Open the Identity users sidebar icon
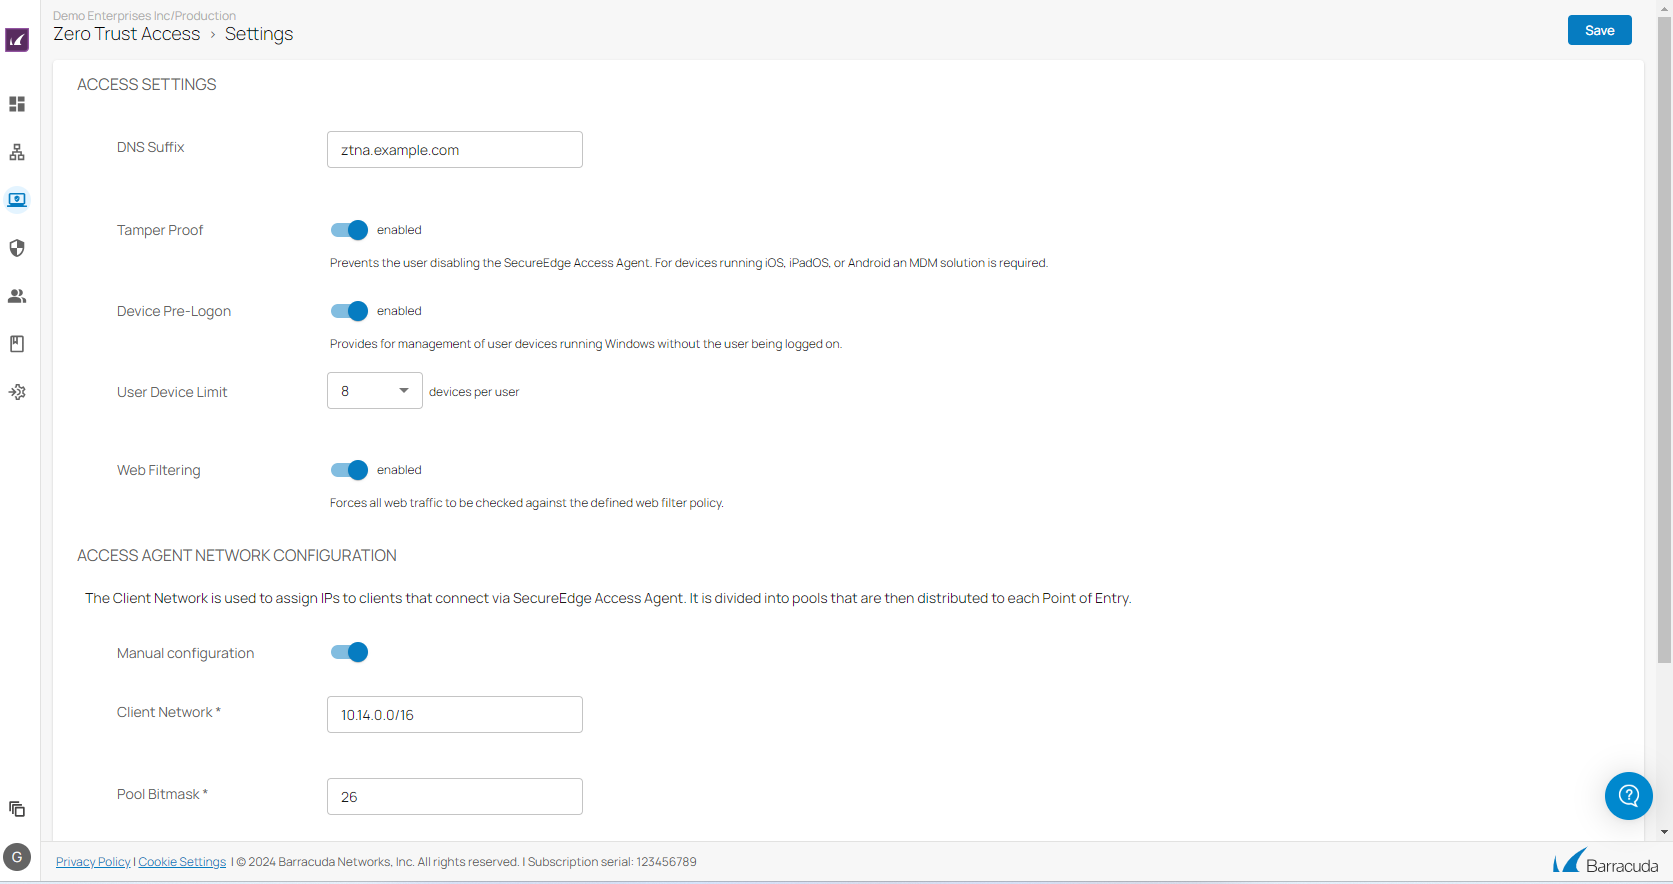1673x884 pixels. 17,296
